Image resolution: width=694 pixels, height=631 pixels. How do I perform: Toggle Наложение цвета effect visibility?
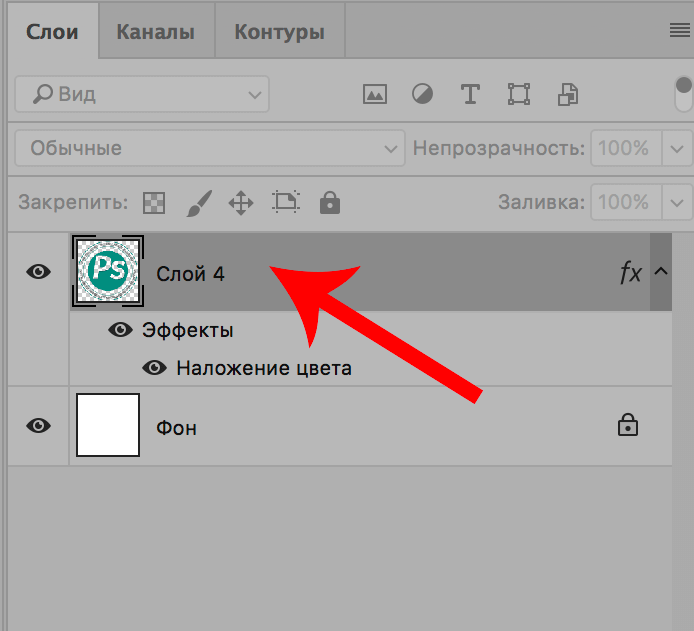tap(154, 368)
